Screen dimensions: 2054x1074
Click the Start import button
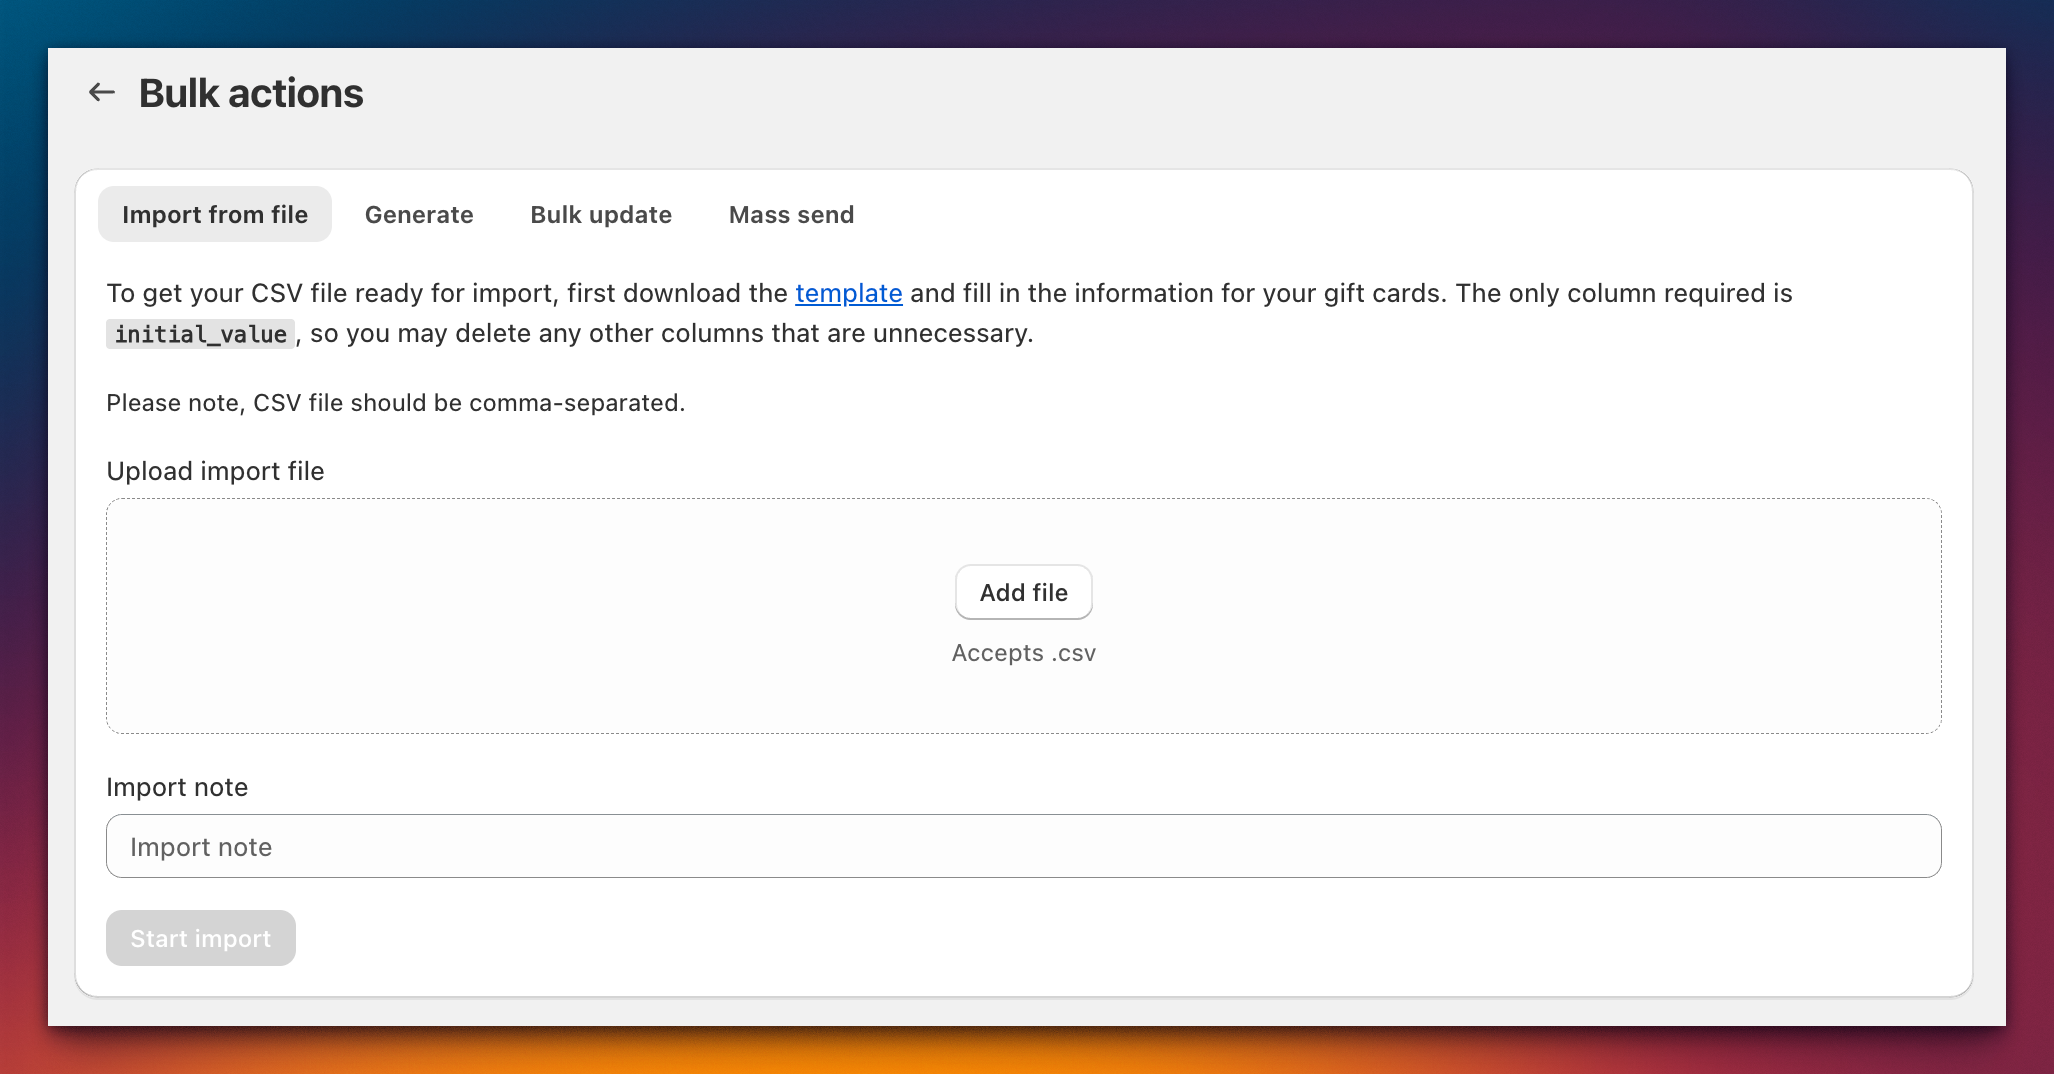[x=201, y=938]
